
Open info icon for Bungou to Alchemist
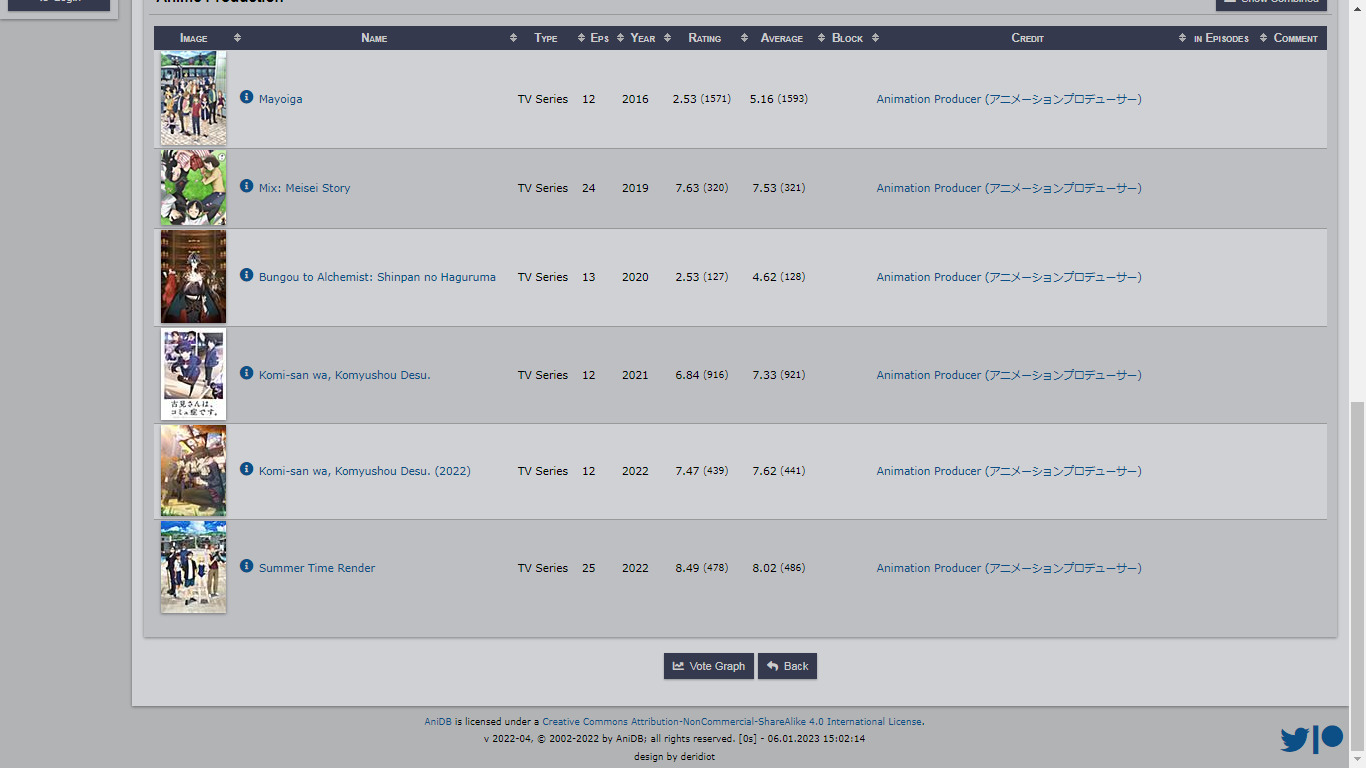(246, 275)
